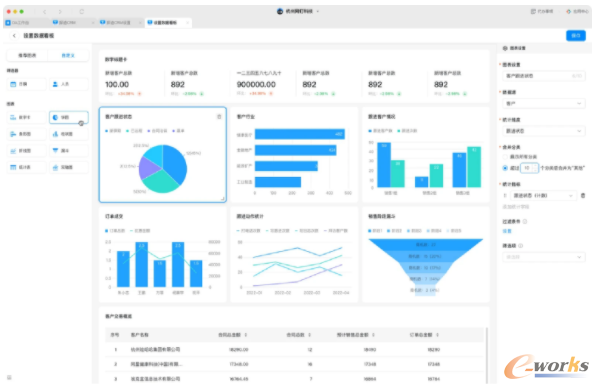This screenshot has height=389, width=599.
Task: Sort table by the contract count column
Action: click(x=309, y=335)
